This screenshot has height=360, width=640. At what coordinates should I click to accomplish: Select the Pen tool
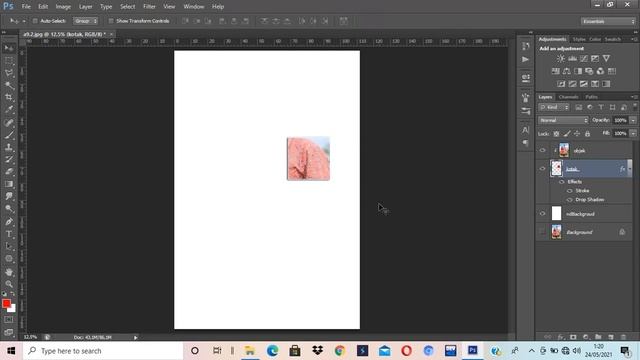point(9,222)
